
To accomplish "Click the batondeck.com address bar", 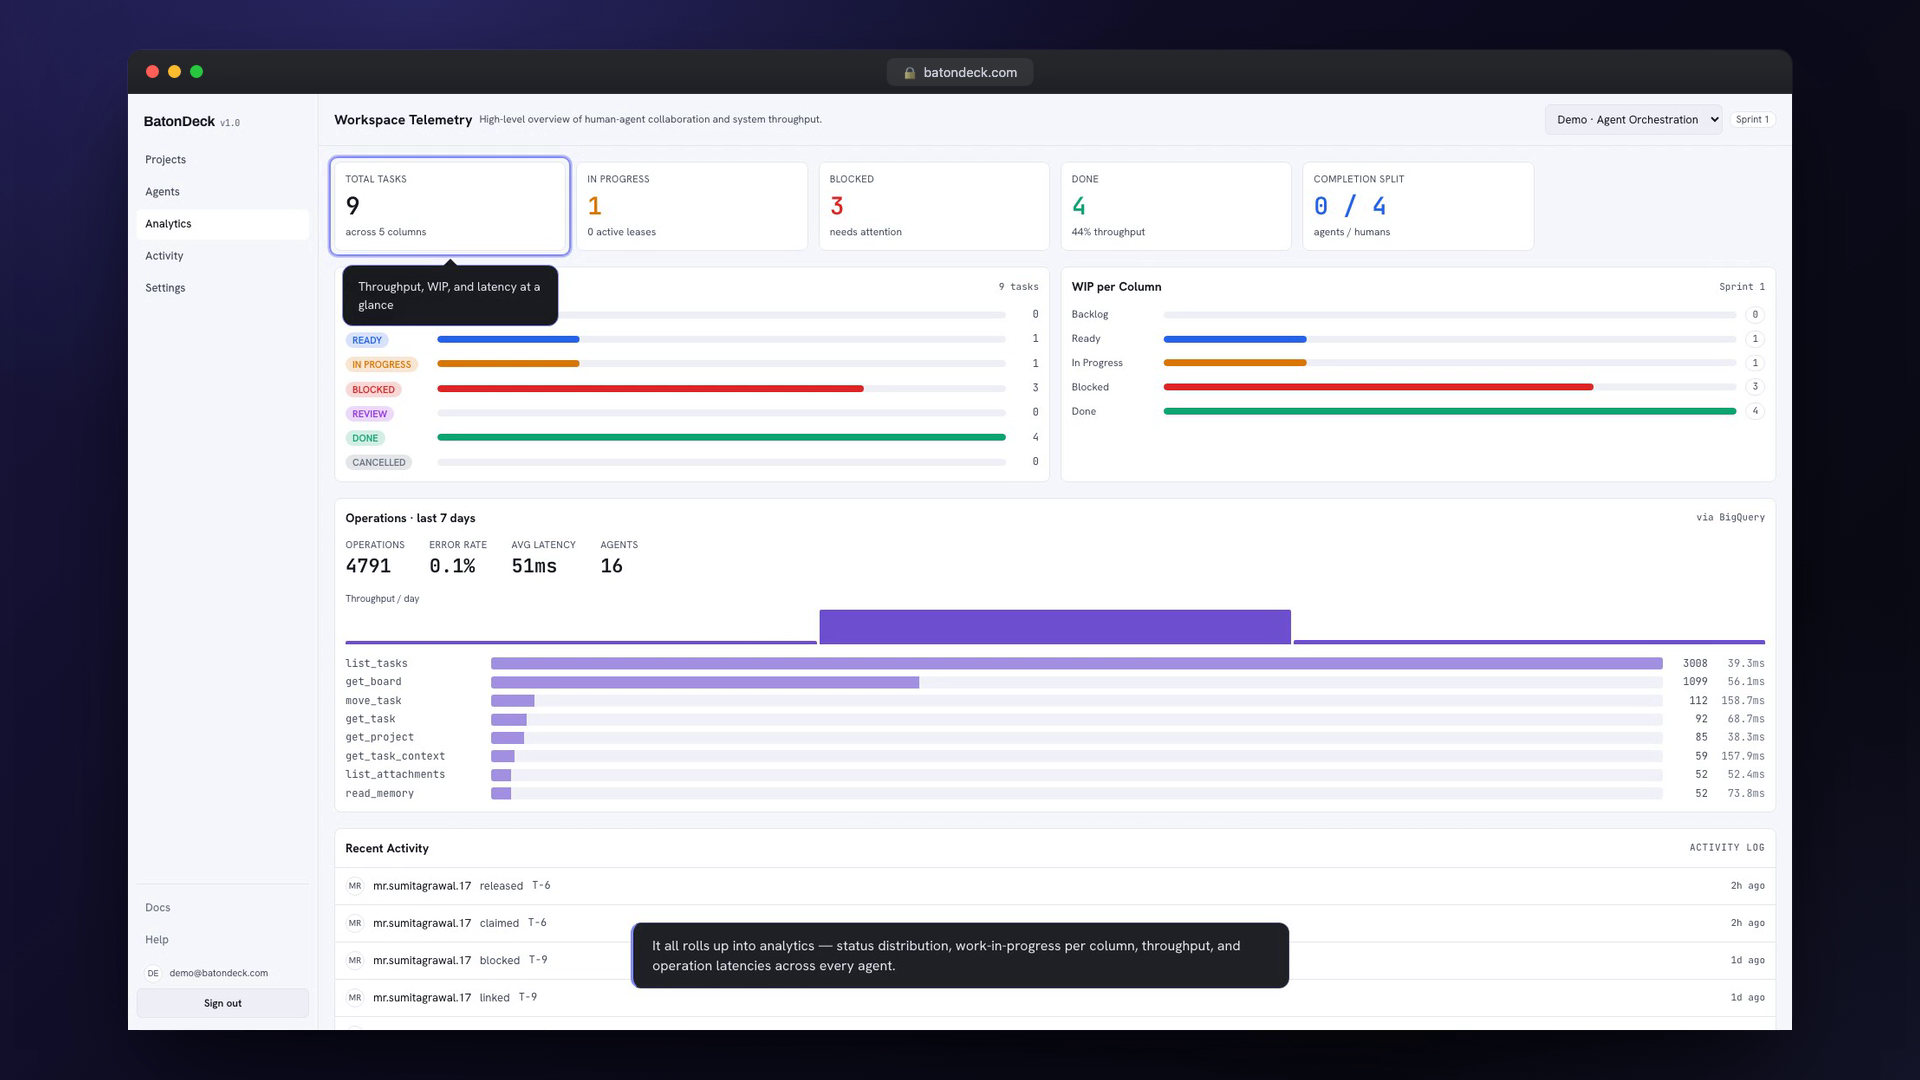I will [960, 72].
